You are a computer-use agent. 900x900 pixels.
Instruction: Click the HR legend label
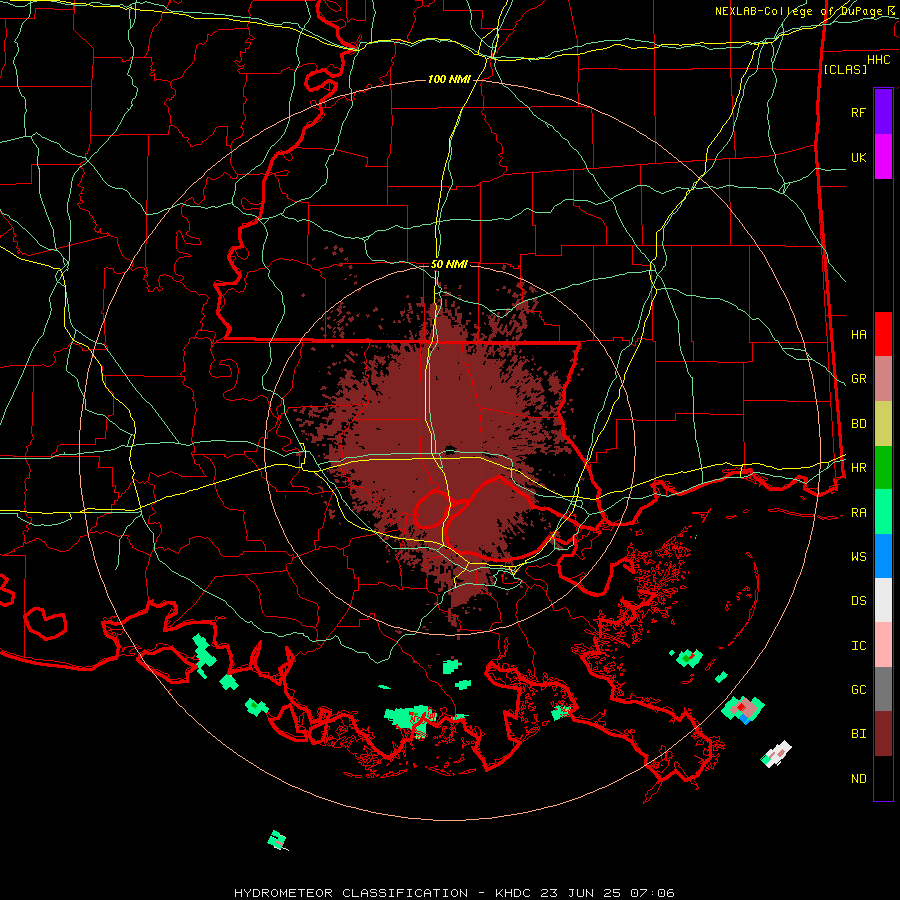[859, 468]
